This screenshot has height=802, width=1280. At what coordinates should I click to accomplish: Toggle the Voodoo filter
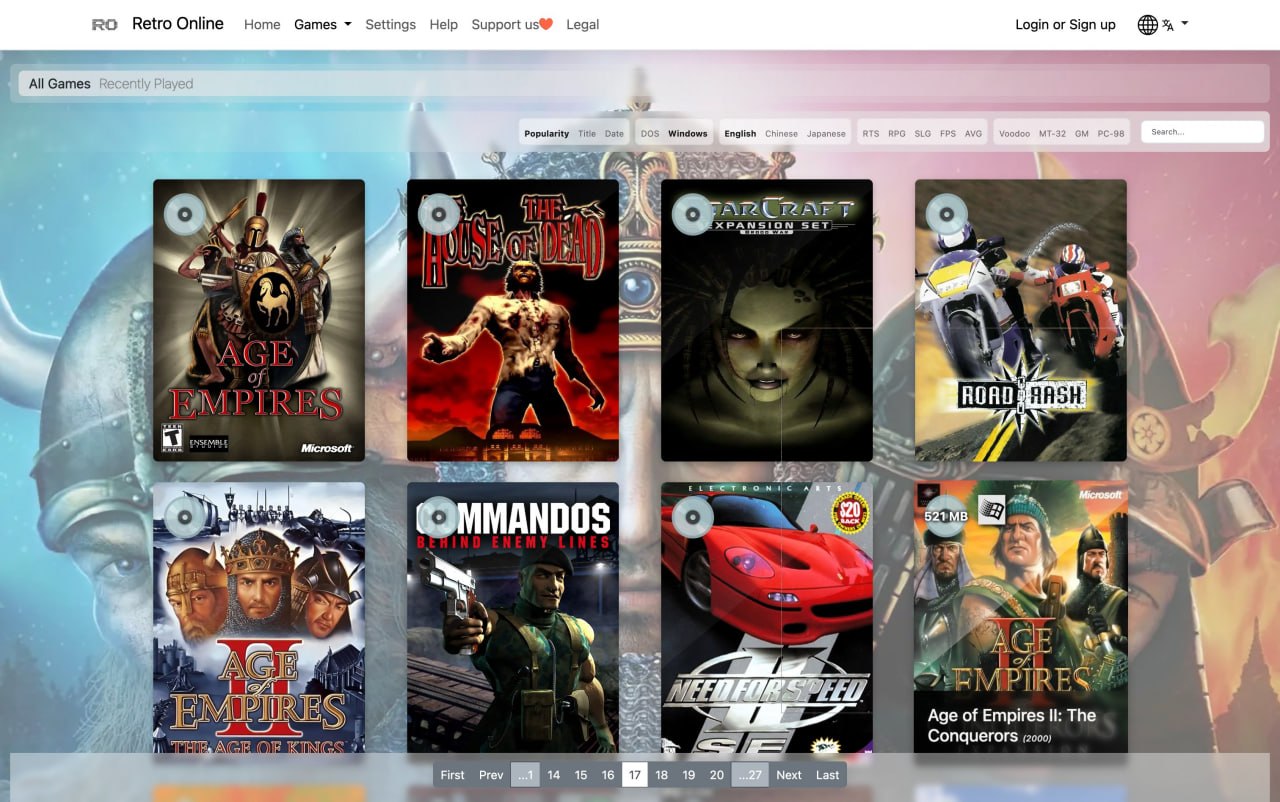click(x=1015, y=133)
